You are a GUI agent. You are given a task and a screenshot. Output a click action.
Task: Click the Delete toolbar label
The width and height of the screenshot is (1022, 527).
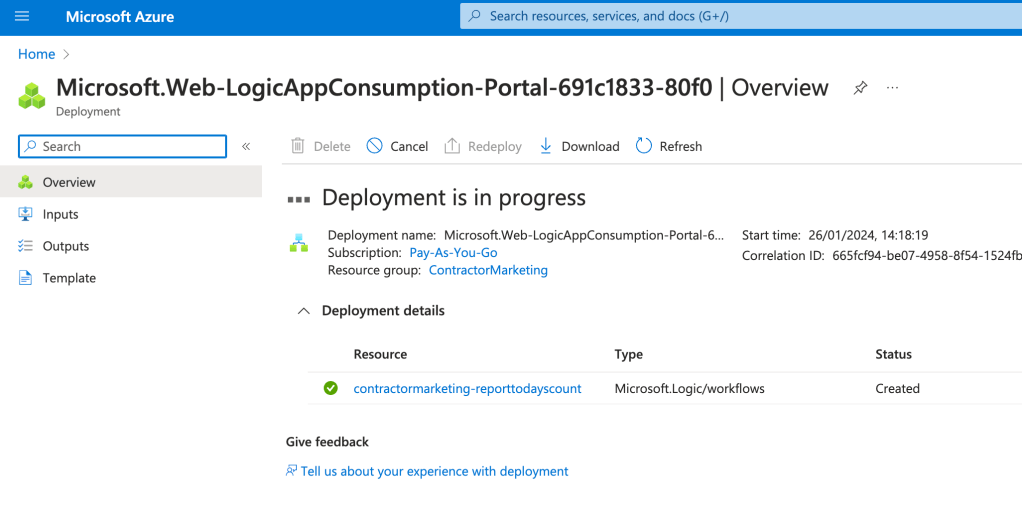tap(332, 147)
